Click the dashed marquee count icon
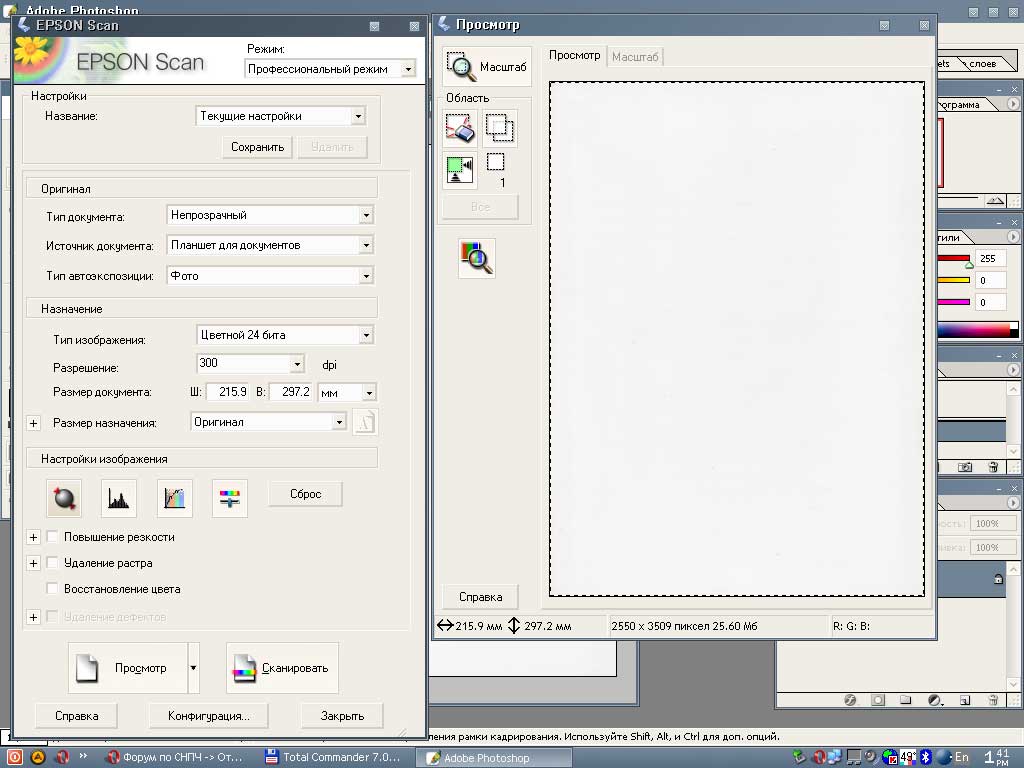1024x768 pixels. click(x=496, y=162)
